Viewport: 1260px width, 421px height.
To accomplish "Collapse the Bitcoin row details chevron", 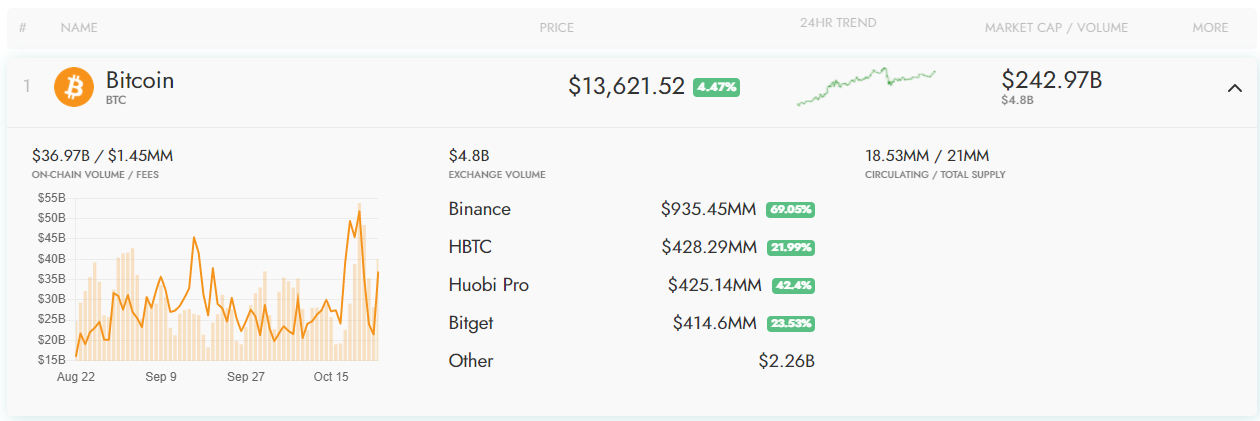I will [1234, 88].
